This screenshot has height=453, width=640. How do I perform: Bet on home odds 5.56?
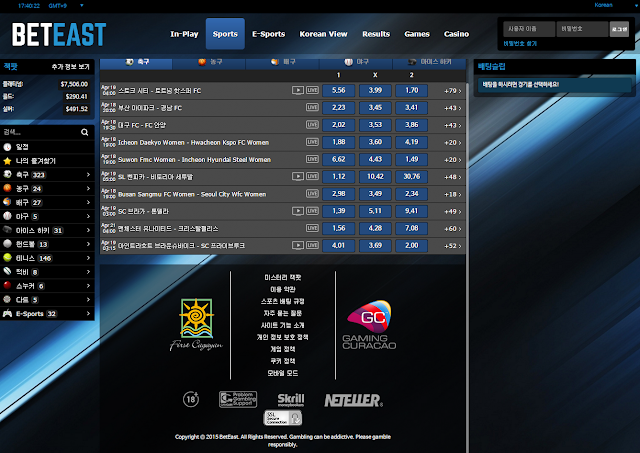(338, 90)
